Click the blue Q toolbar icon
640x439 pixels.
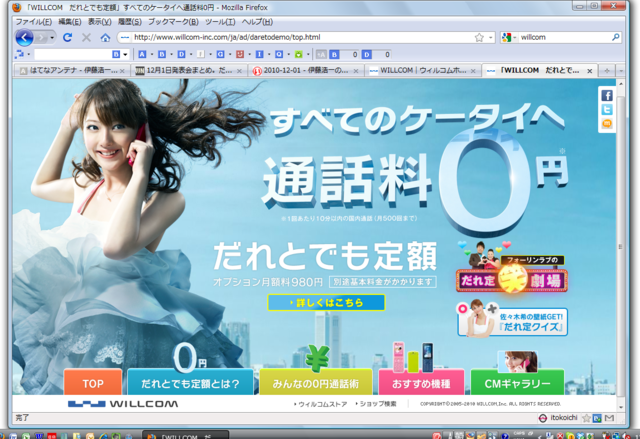click(279, 54)
